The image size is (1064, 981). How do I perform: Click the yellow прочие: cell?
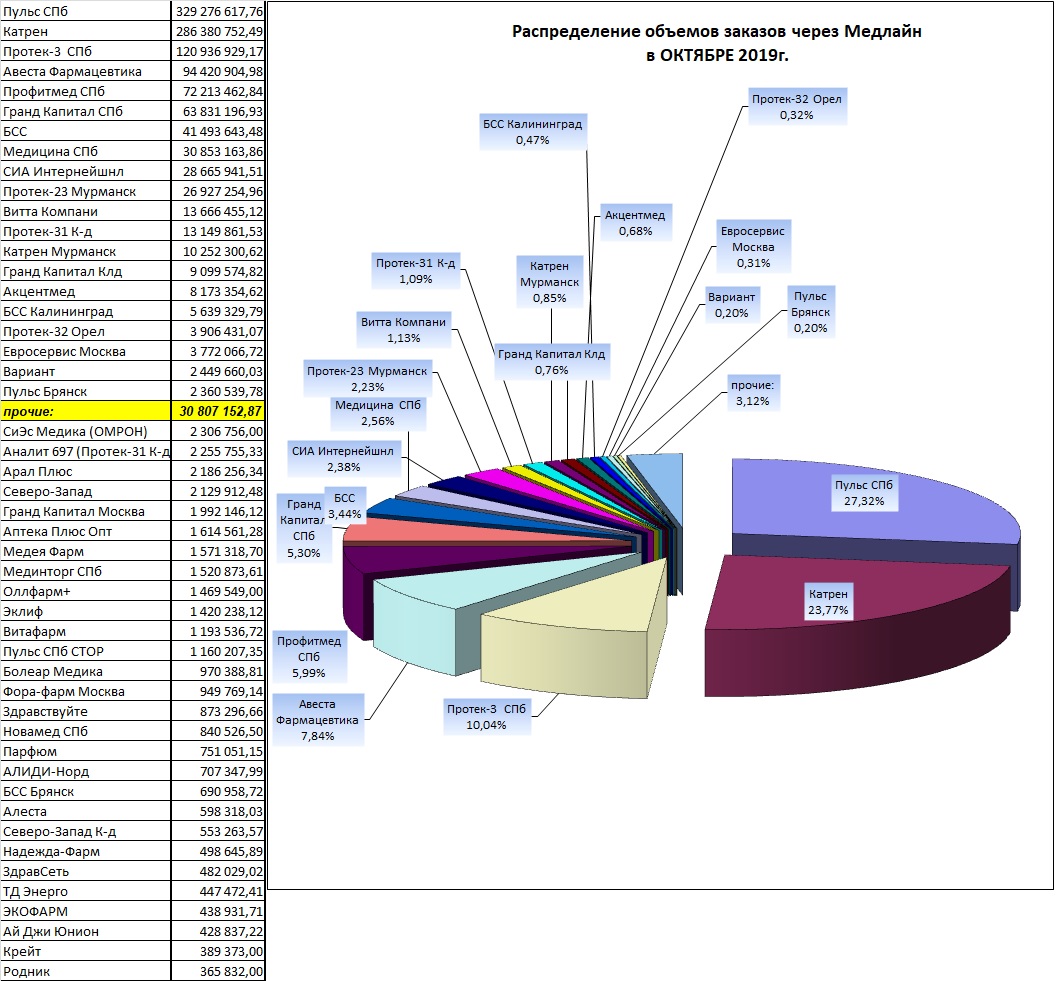pos(86,411)
